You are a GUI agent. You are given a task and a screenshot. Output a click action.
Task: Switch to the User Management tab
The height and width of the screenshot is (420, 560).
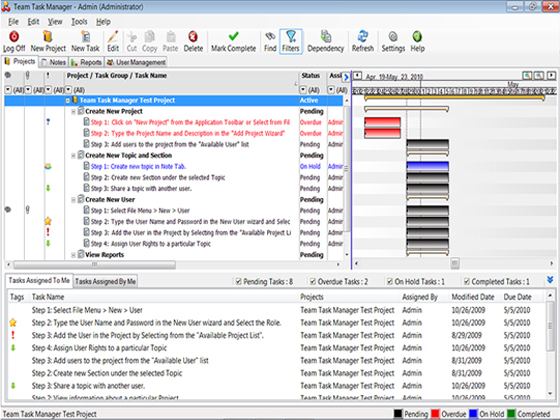pyautogui.click(x=136, y=62)
